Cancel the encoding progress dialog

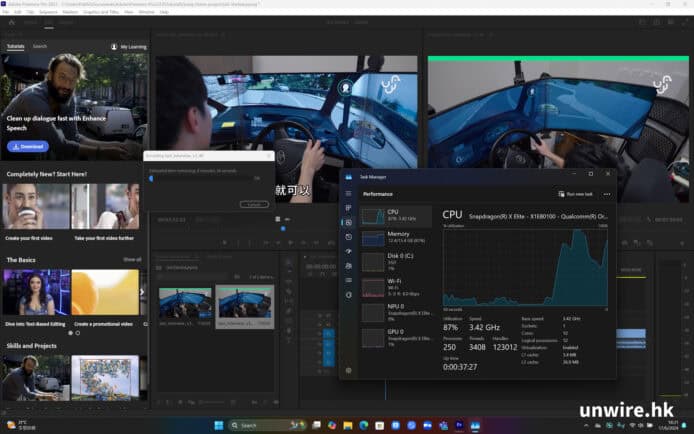click(254, 204)
